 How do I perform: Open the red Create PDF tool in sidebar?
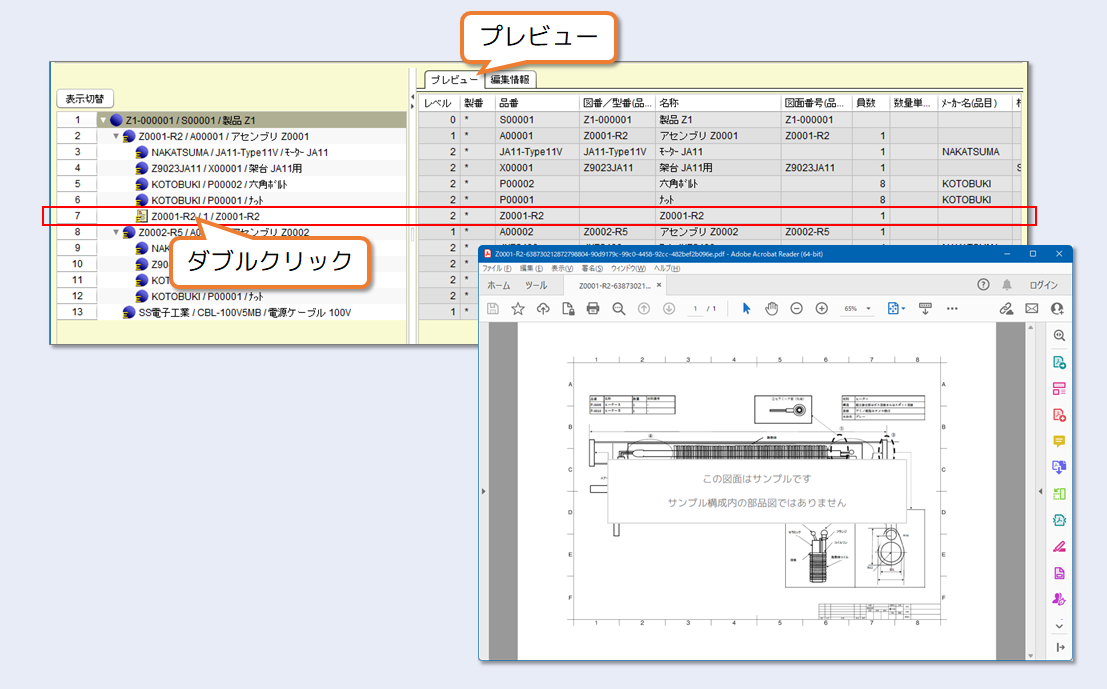coord(1059,415)
